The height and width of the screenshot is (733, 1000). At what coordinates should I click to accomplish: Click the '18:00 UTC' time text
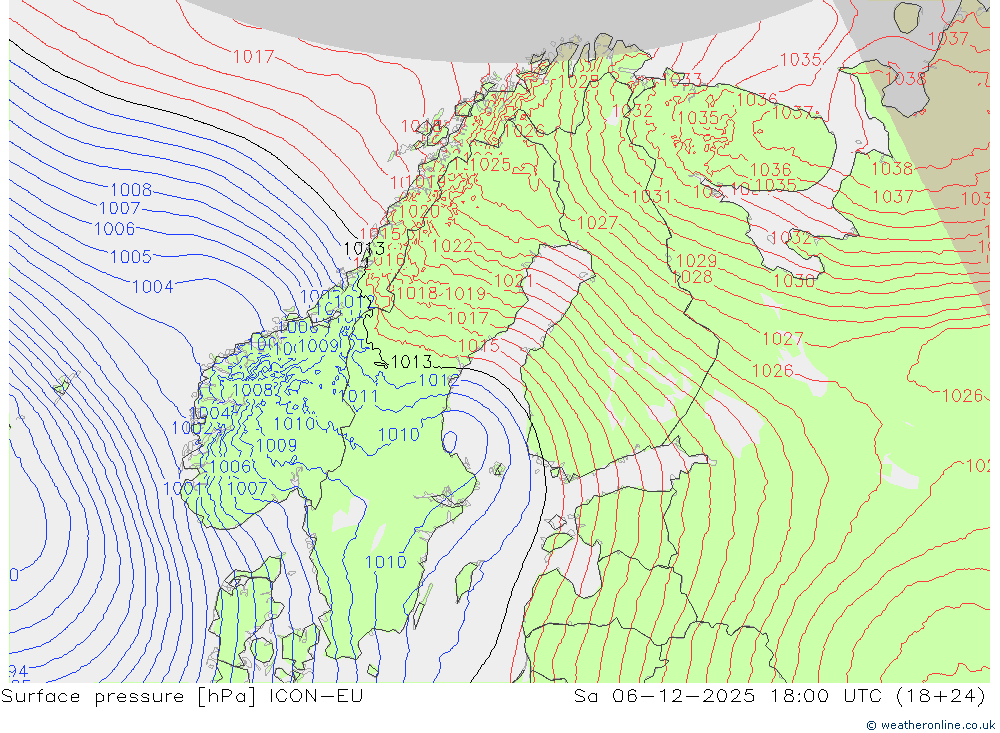tap(825, 695)
